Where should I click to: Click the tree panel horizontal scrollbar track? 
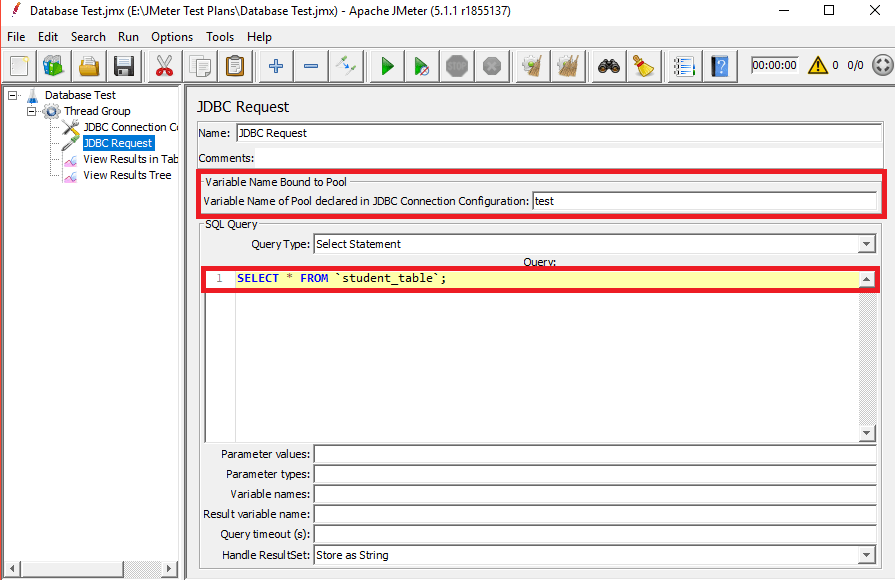click(142, 569)
